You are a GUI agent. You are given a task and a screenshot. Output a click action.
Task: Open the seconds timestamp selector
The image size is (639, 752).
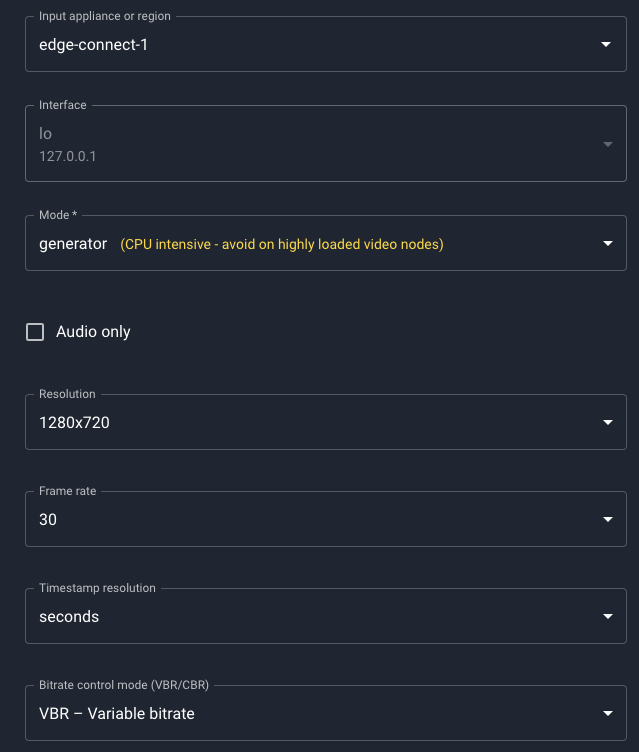click(x=300, y=617)
